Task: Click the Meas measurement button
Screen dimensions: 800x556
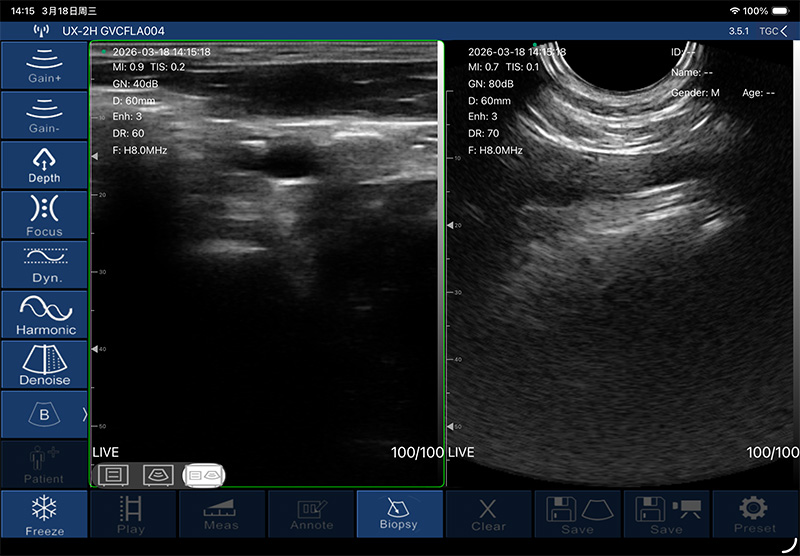Action: (x=221, y=514)
